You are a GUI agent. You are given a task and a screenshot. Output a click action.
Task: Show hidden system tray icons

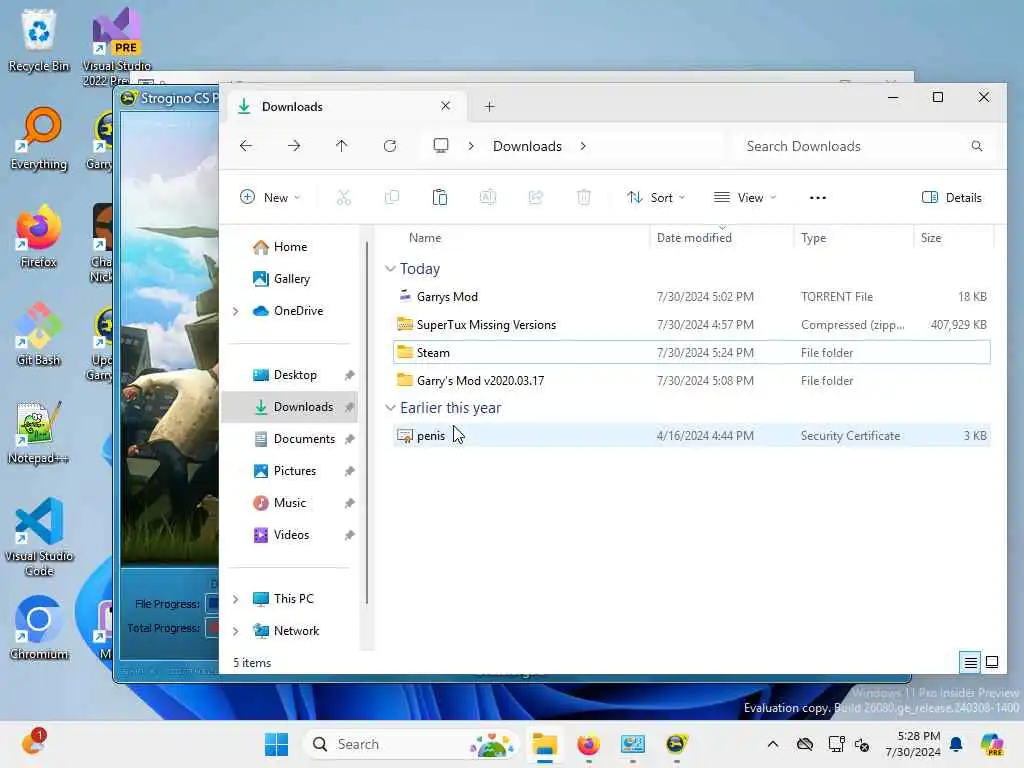(x=773, y=744)
